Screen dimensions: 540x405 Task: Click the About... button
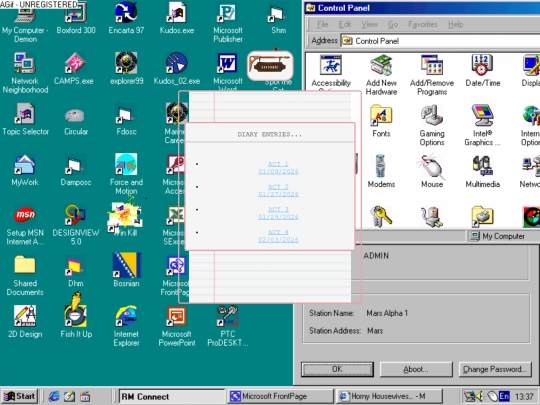pos(416,369)
